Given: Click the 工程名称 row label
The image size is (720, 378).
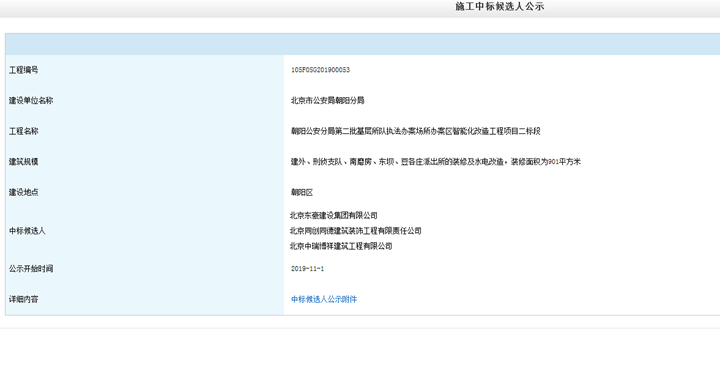Looking at the screenshot, I should (23, 131).
